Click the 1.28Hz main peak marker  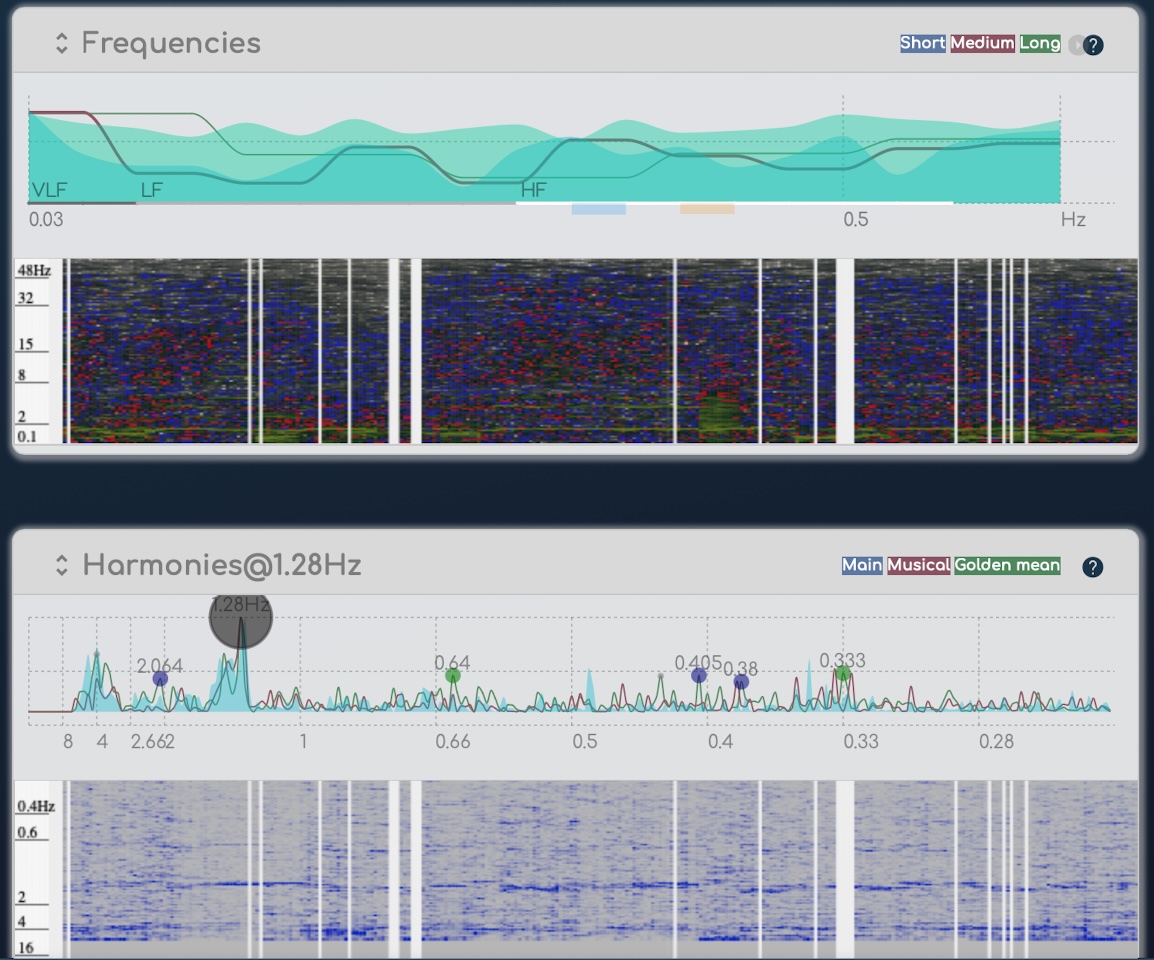tap(240, 619)
